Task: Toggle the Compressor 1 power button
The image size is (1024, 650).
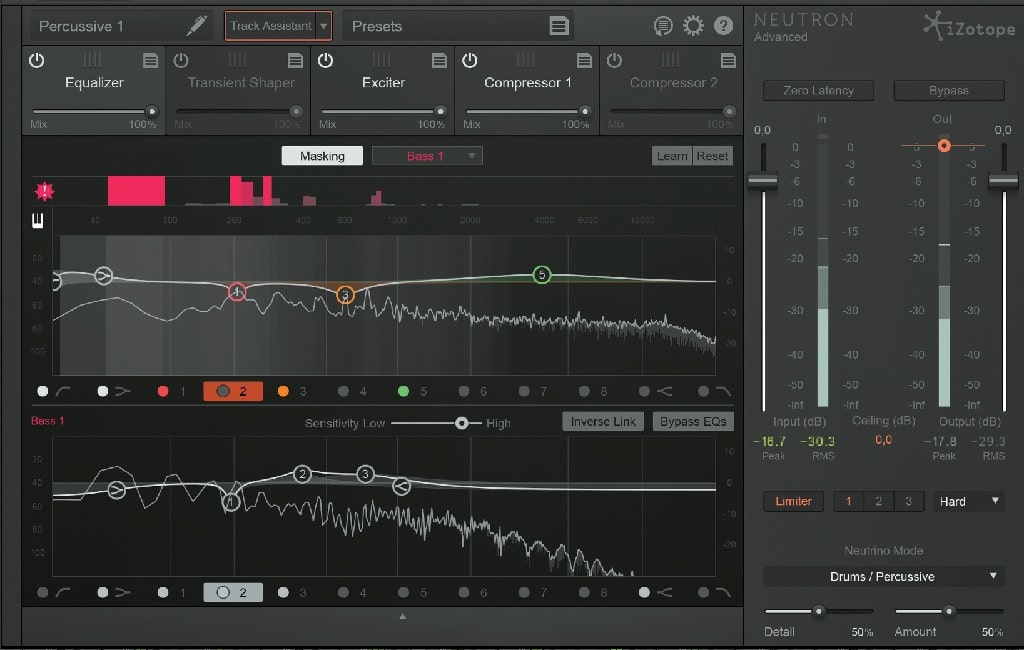Action: tap(470, 61)
